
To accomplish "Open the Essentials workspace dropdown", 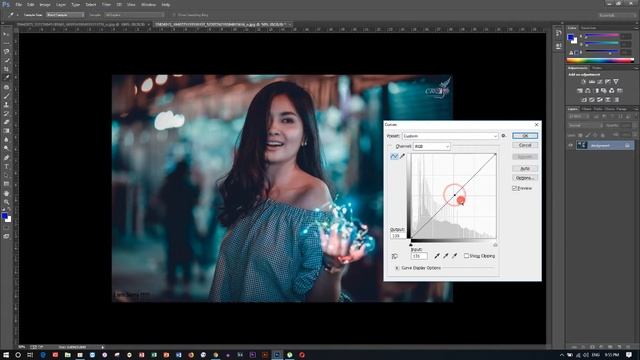I will click(617, 15).
